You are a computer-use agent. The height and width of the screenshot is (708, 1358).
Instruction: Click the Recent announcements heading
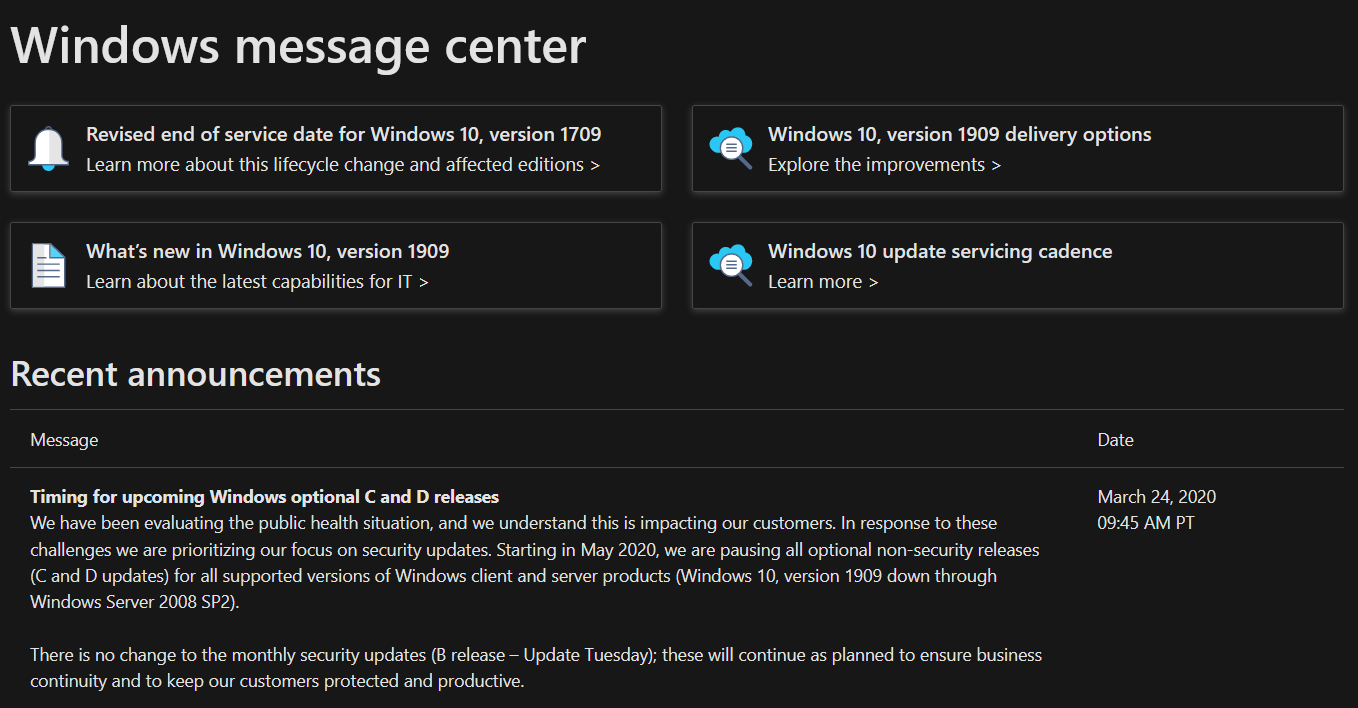click(x=195, y=373)
